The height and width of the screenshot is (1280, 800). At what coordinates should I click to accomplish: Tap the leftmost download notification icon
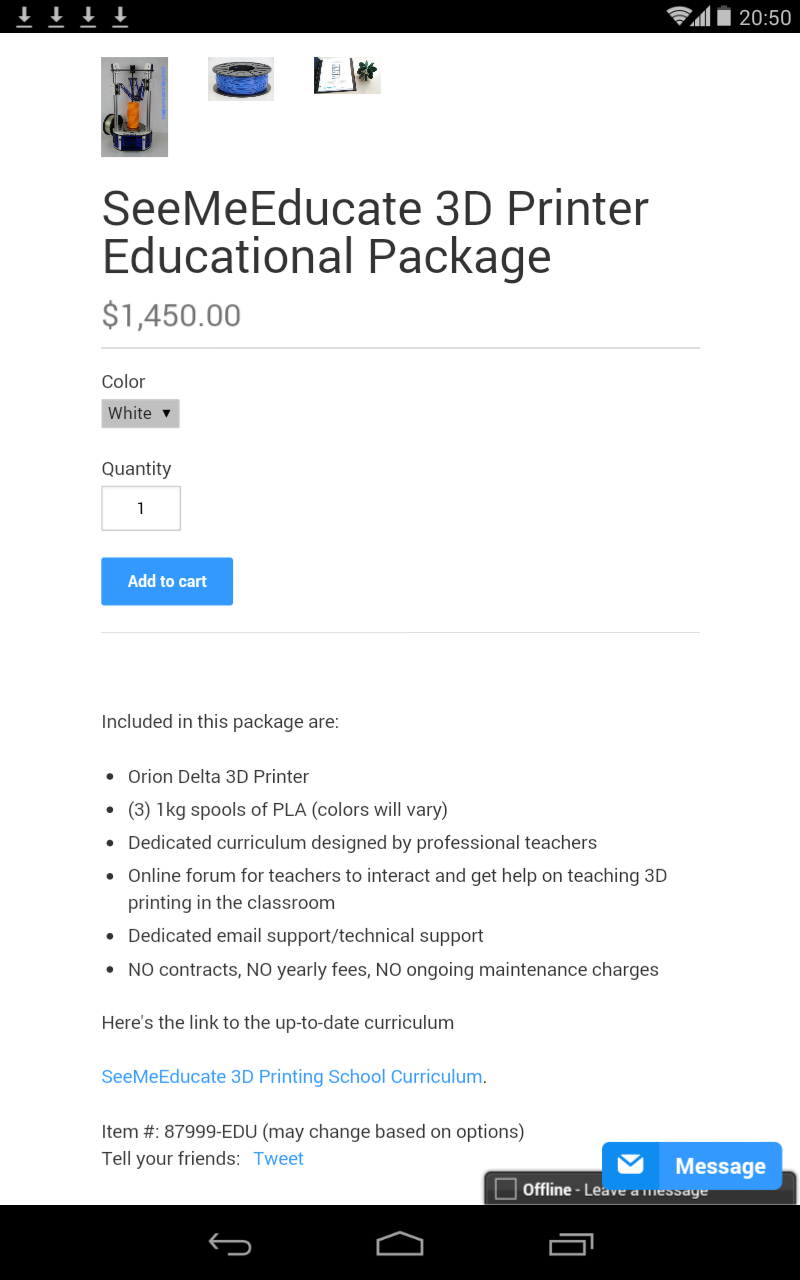[x=24, y=16]
